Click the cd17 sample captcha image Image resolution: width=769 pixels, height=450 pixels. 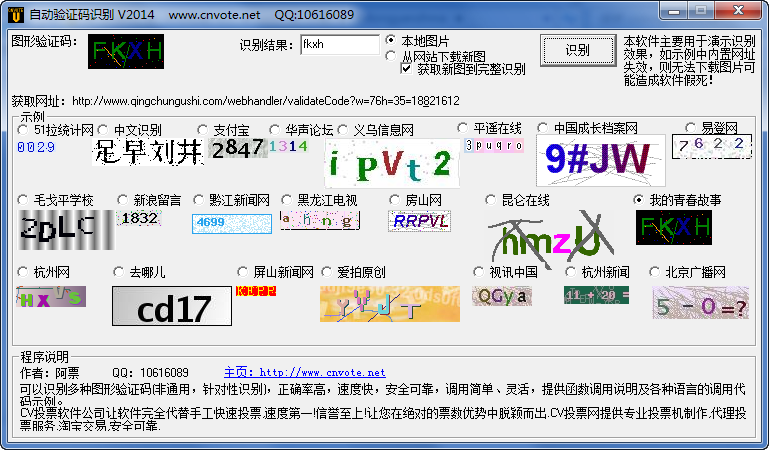[171, 306]
